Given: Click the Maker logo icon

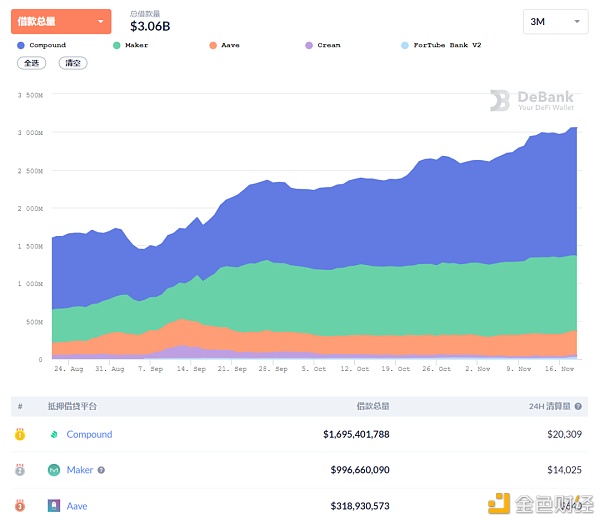Looking at the screenshot, I should tap(54, 469).
